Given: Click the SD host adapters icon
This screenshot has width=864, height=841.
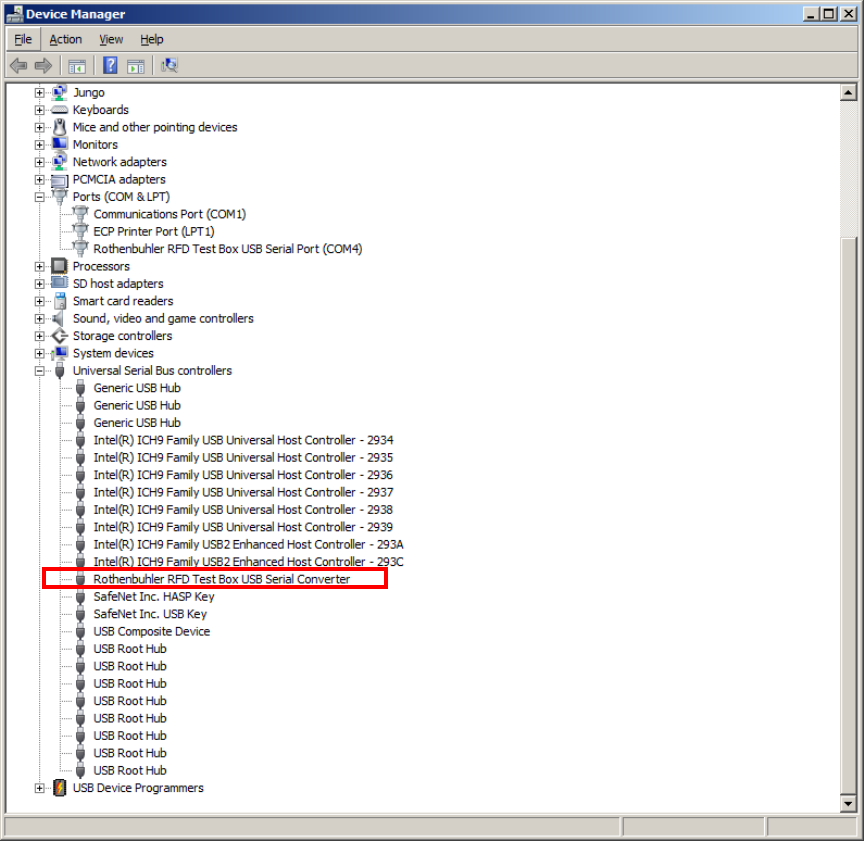Looking at the screenshot, I should pos(60,283).
